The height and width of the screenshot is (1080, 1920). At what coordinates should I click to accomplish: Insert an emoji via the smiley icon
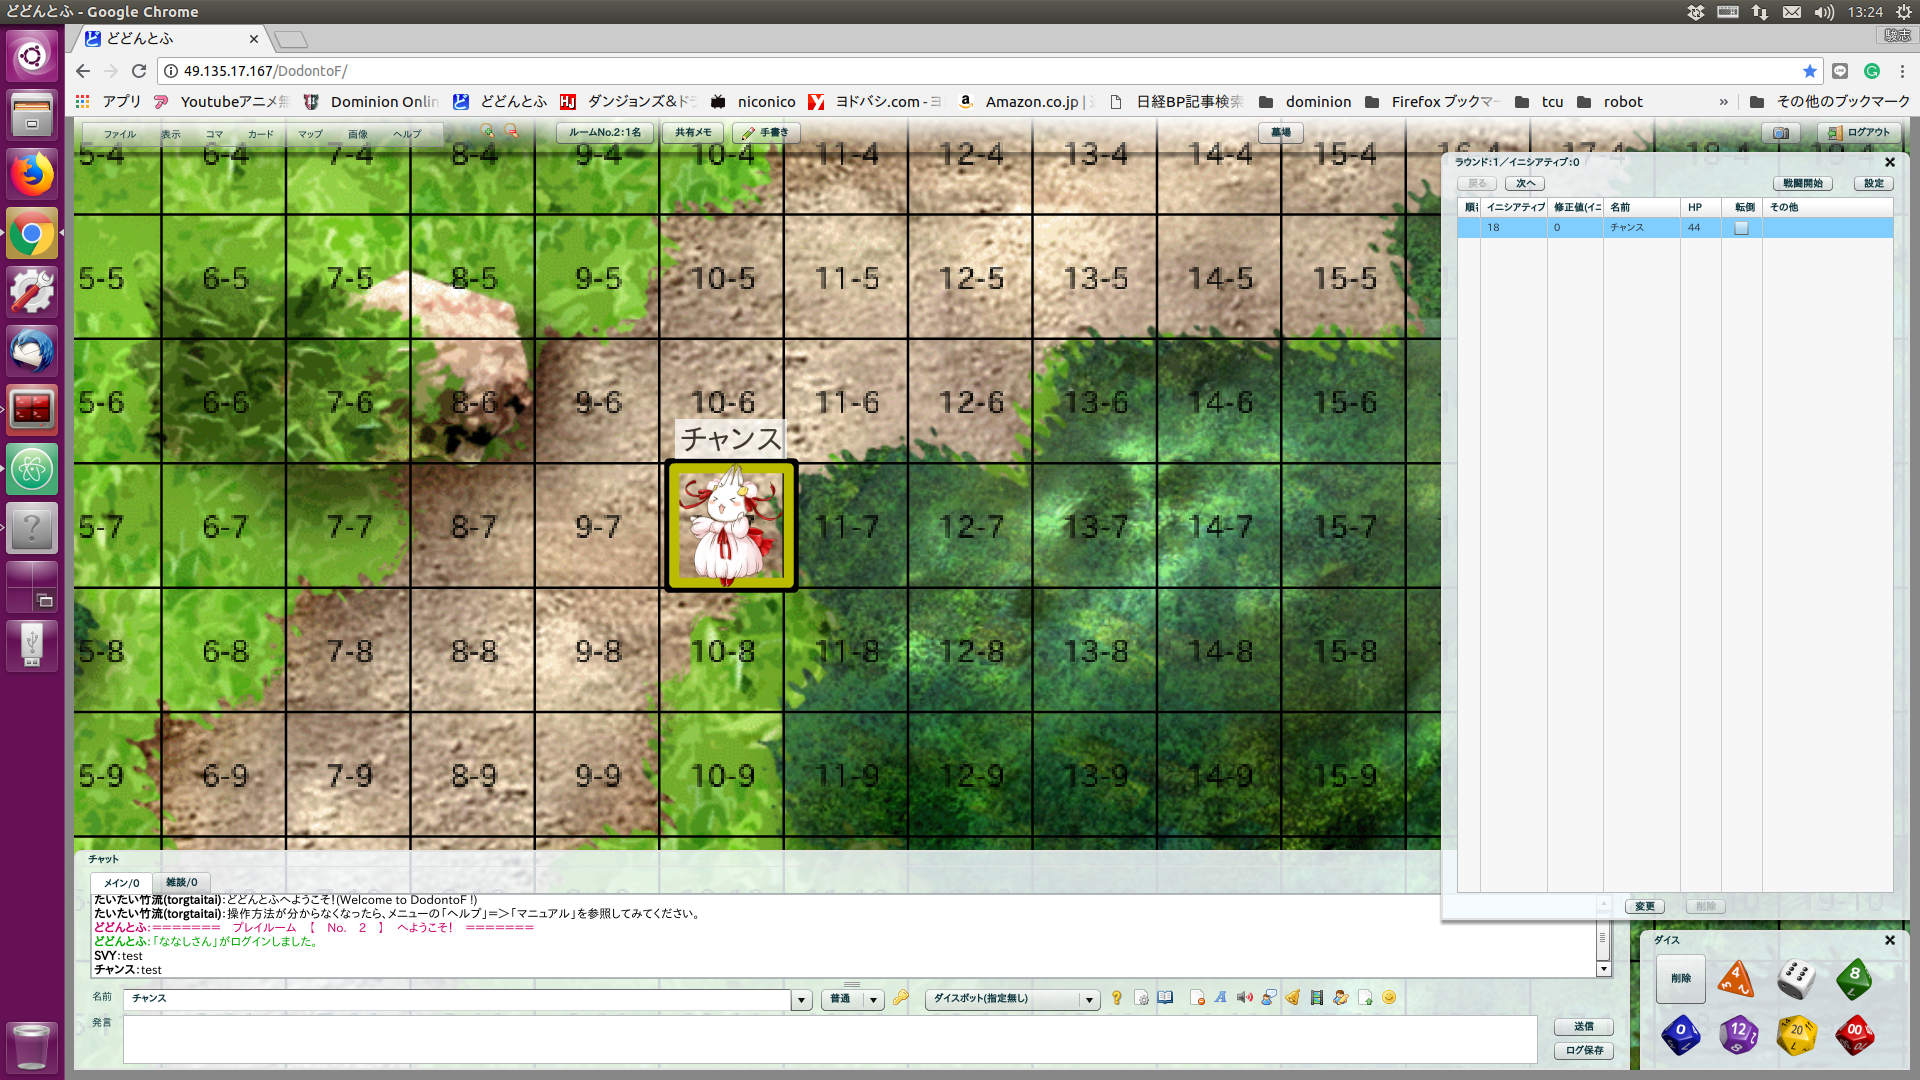pyautogui.click(x=1389, y=998)
